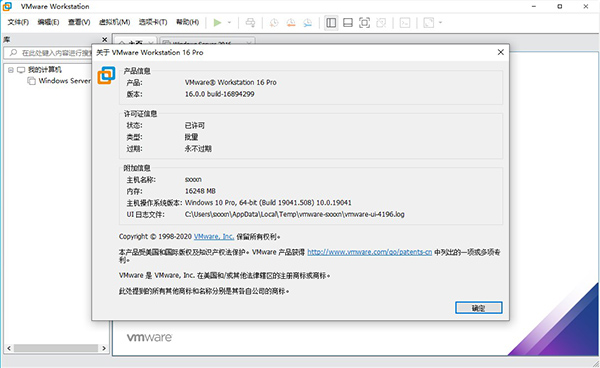Click the product name VMware® Workstation 16 Pro
Screen dimensions: 600x368
point(231,82)
